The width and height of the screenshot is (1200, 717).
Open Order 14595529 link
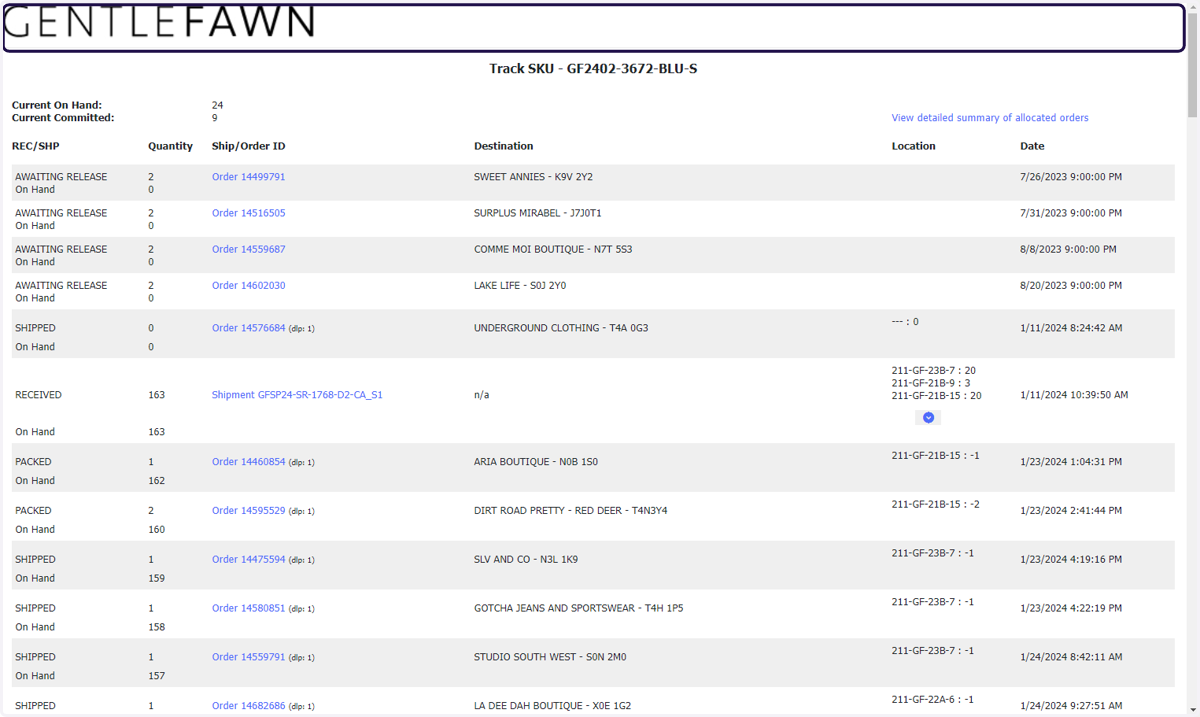[248, 510]
